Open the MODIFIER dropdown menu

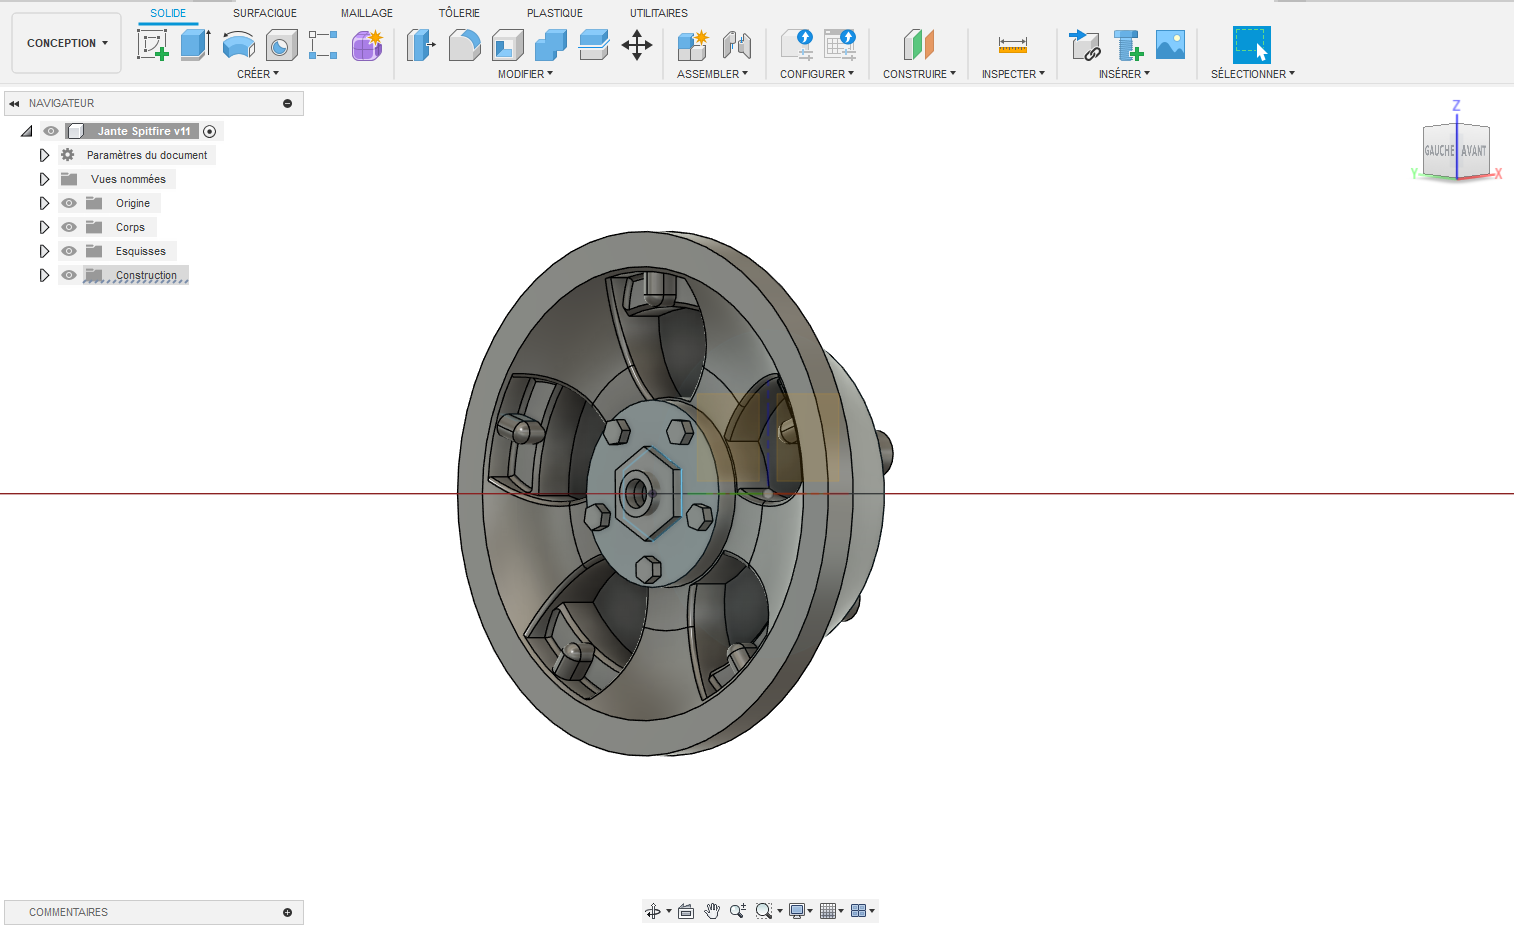point(525,74)
